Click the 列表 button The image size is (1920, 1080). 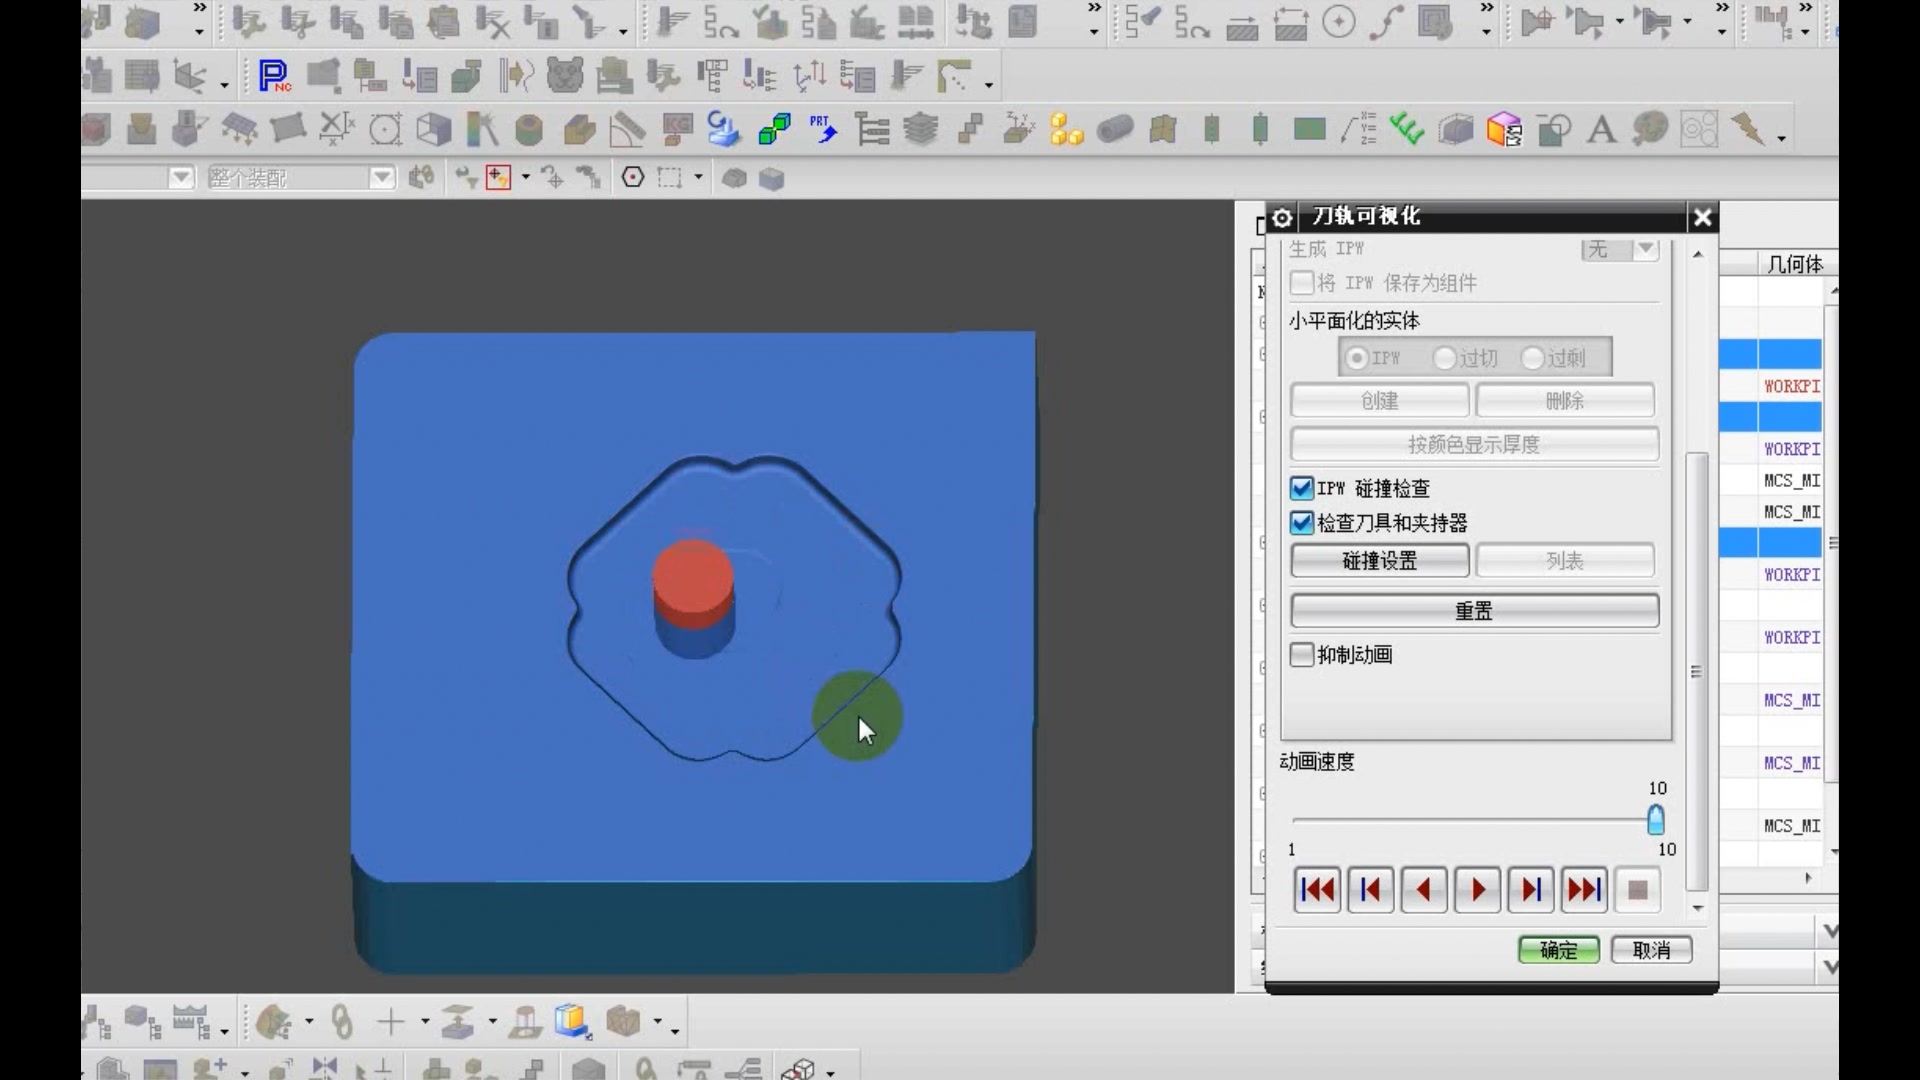click(1565, 561)
